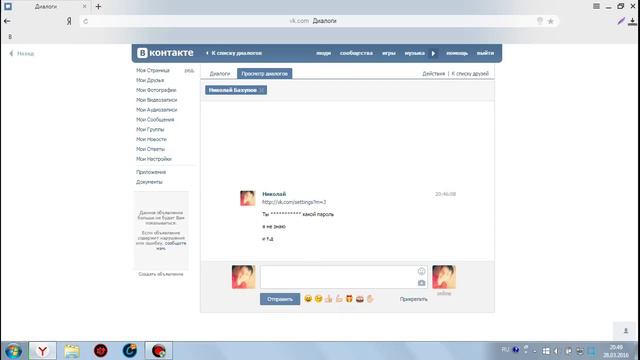Log out with выйти link
Screen dimensions: 640x360
tap(485, 53)
